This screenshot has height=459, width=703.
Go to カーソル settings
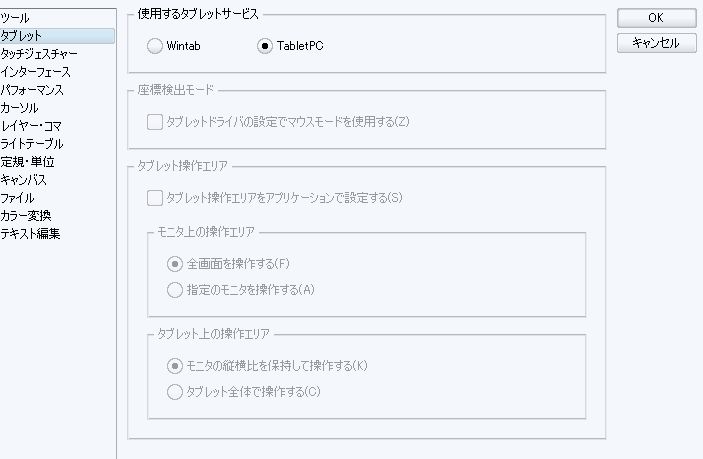point(19,108)
